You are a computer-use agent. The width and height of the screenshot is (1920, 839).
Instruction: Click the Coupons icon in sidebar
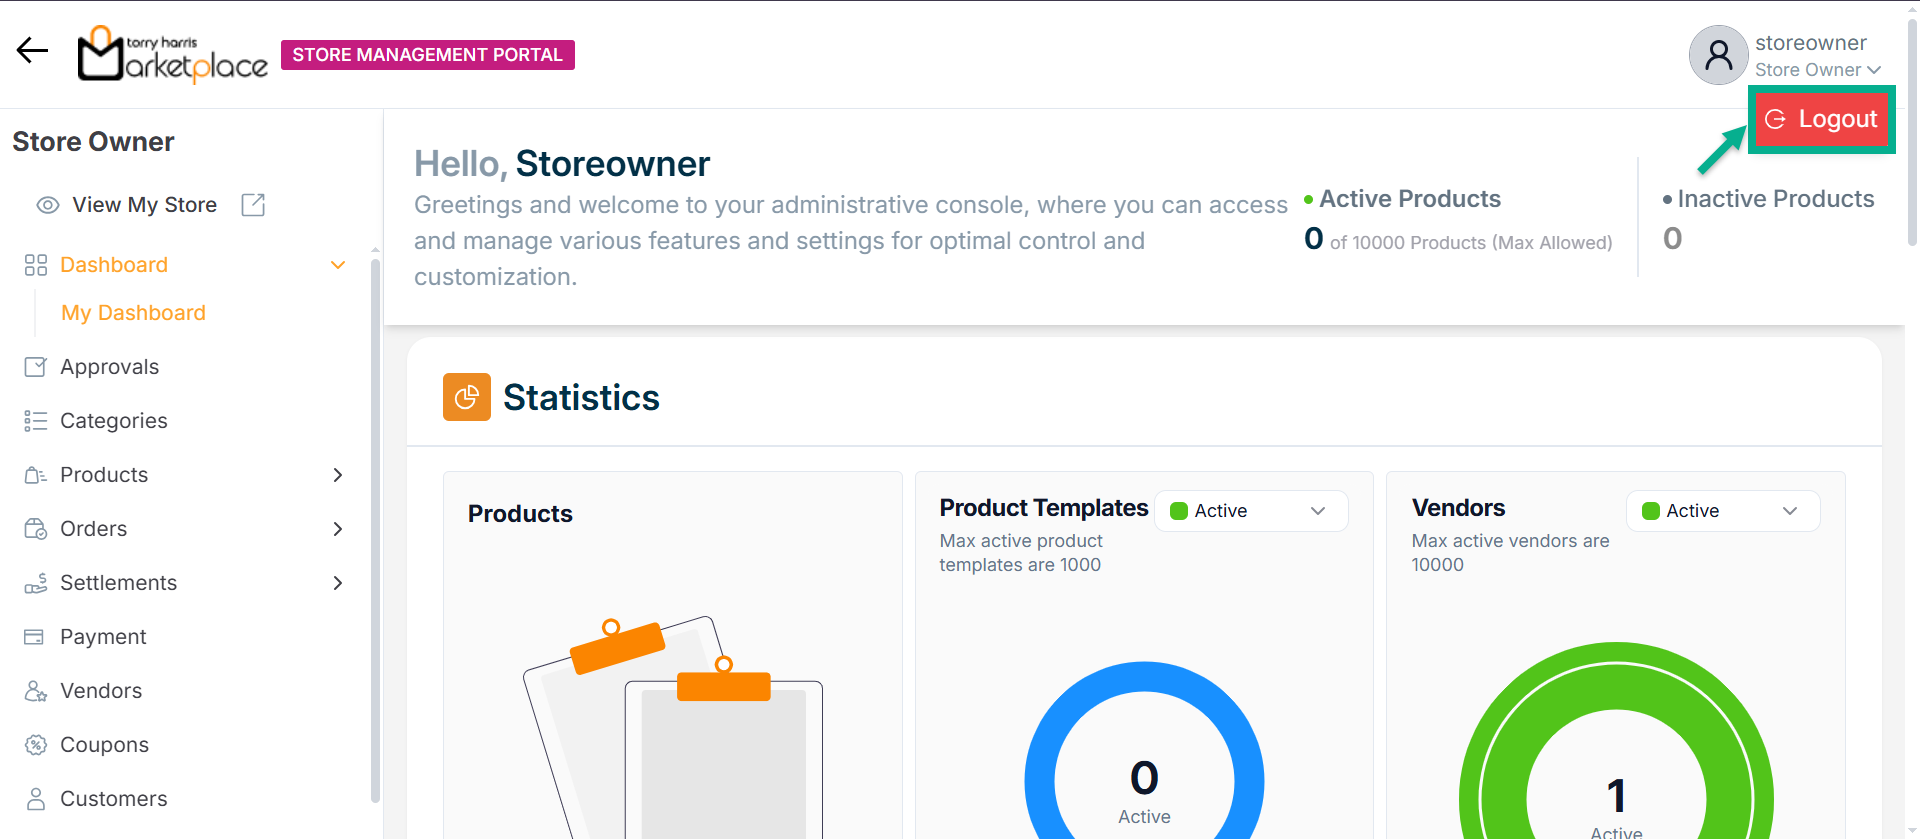pos(36,745)
